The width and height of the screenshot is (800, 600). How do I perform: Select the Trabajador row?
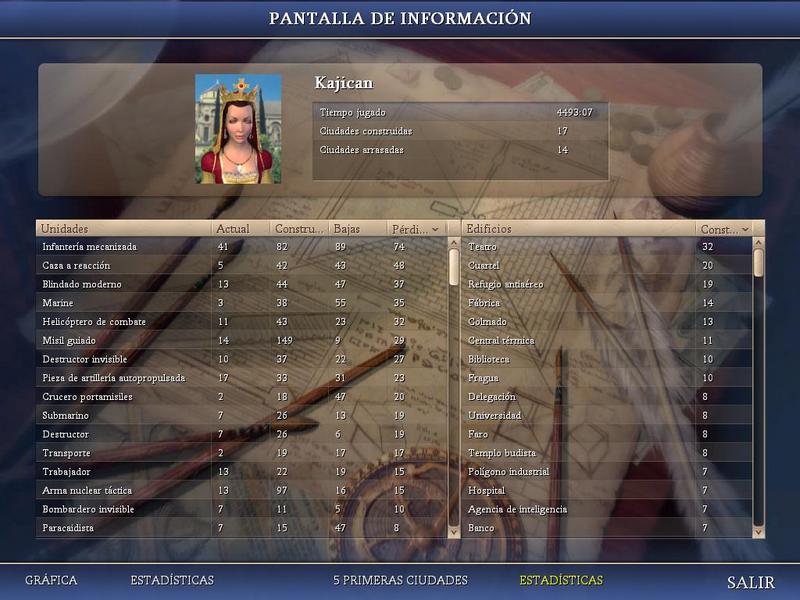click(242, 471)
